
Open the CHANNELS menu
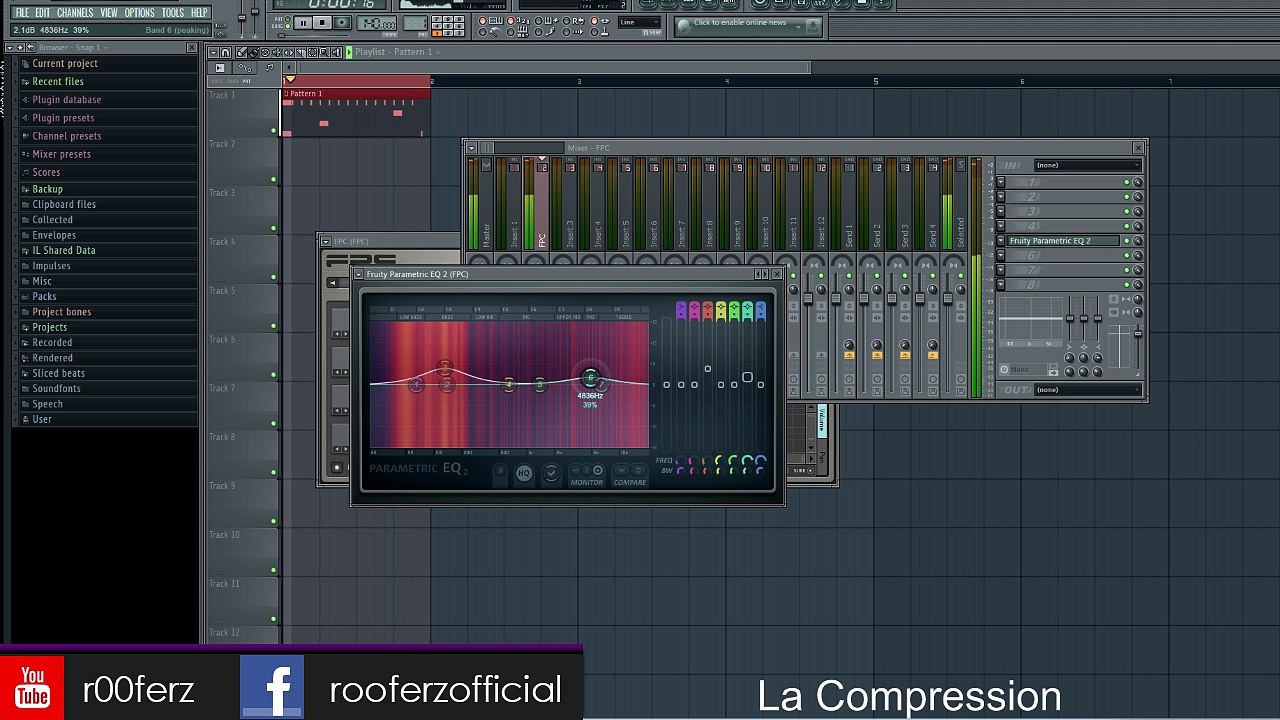(x=75, y=13)
